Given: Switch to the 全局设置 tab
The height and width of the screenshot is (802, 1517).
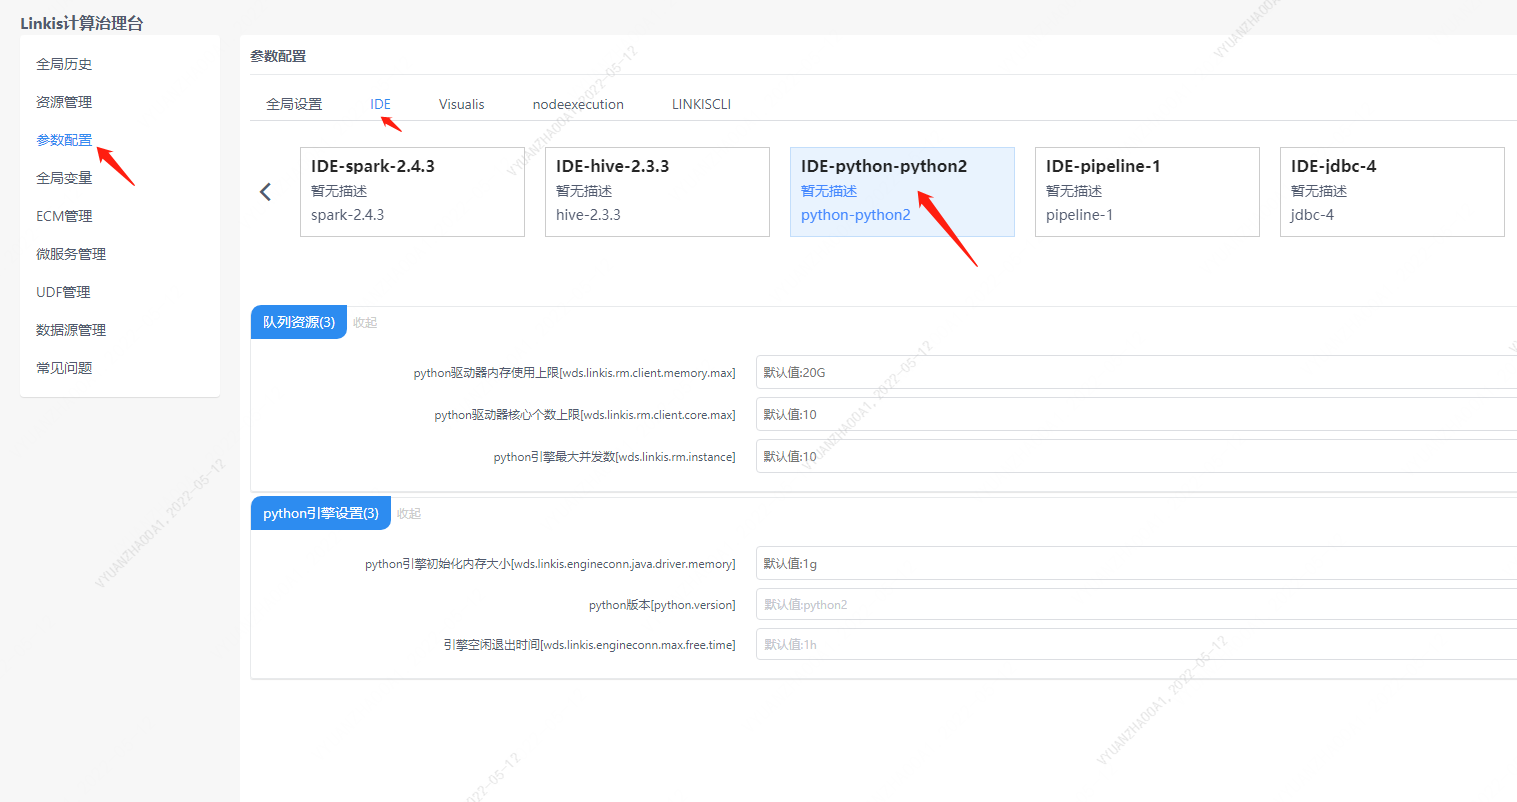Looking at the screenshot, I should pos(294,103).
